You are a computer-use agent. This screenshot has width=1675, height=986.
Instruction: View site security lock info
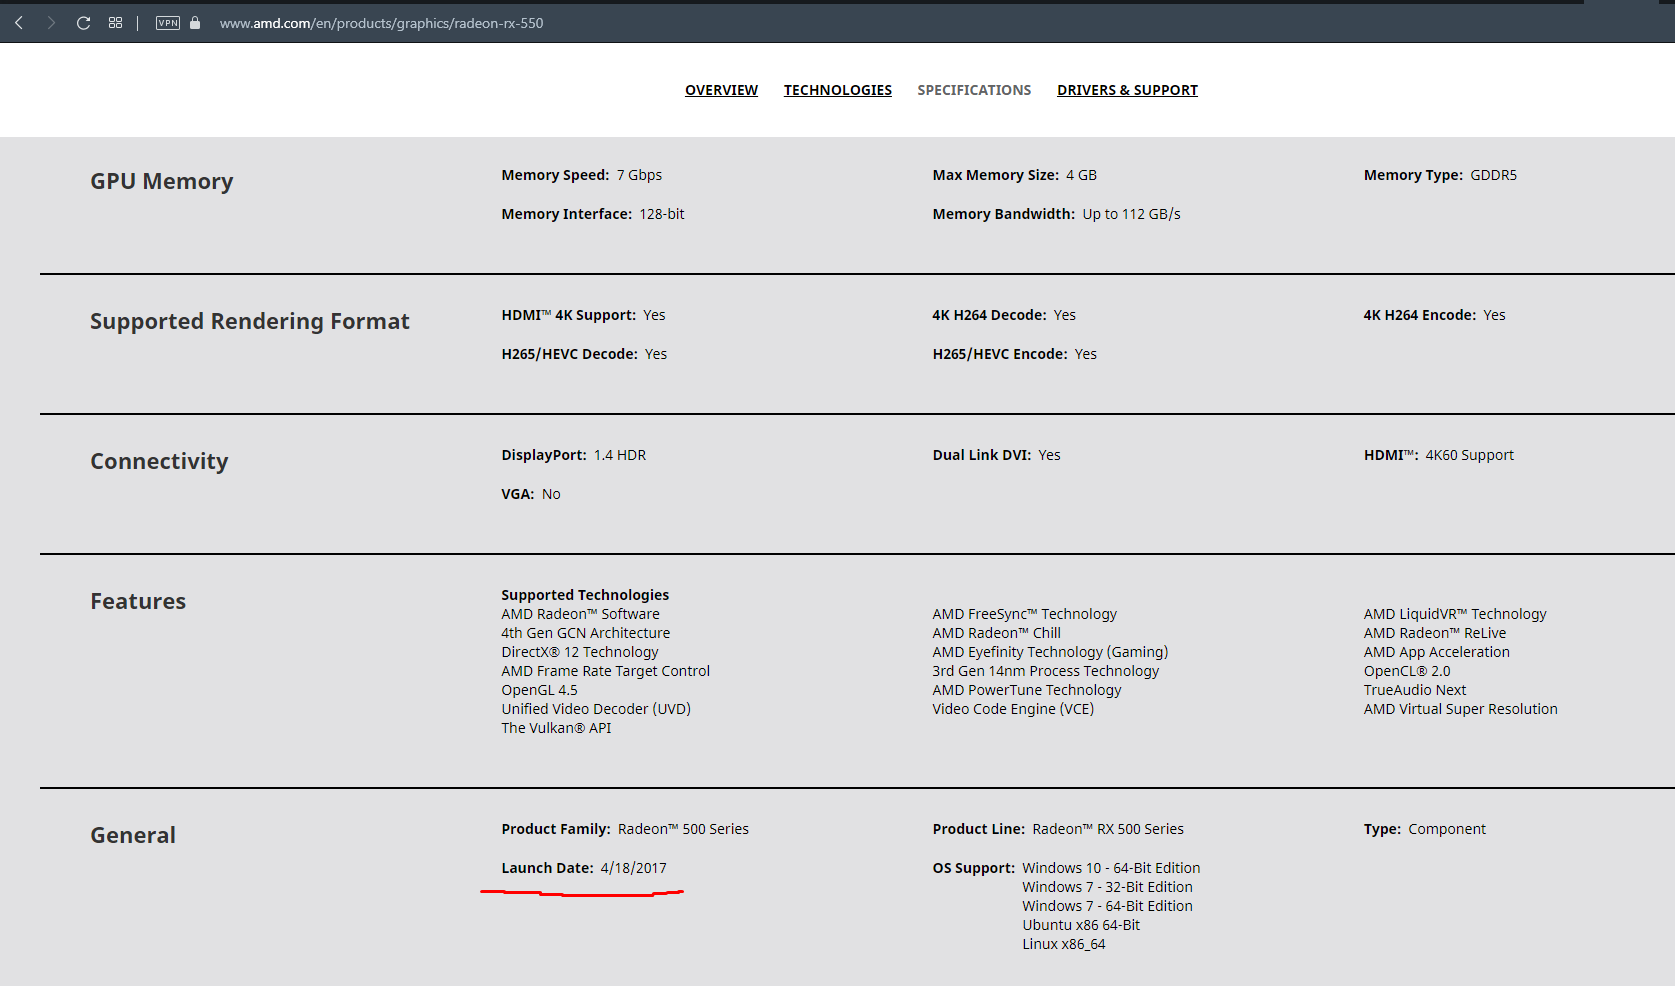point(195,23)
